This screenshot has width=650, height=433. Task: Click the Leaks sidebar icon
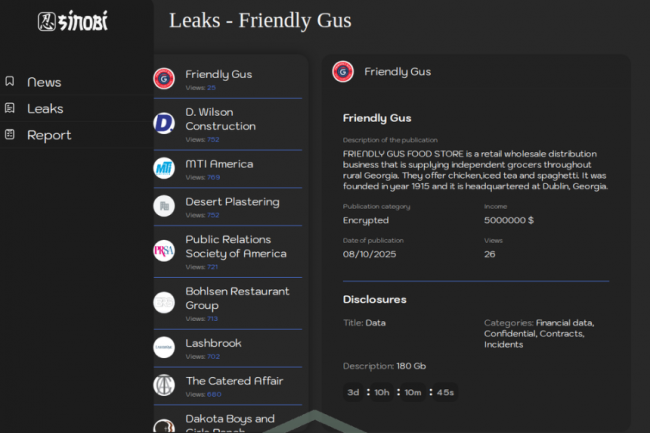coord(10,108)
